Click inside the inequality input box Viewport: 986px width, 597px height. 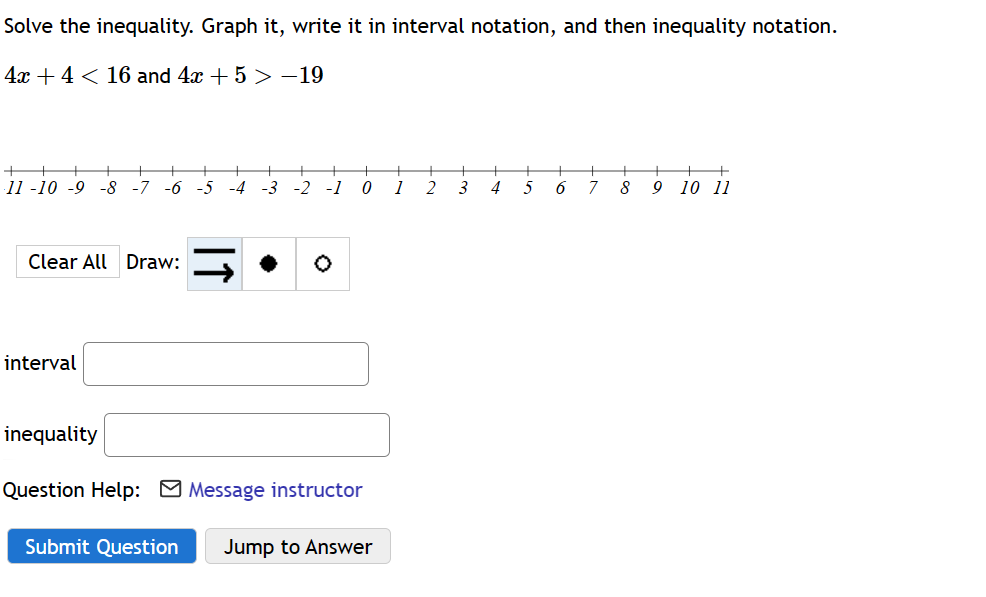[x=246, y=434]
